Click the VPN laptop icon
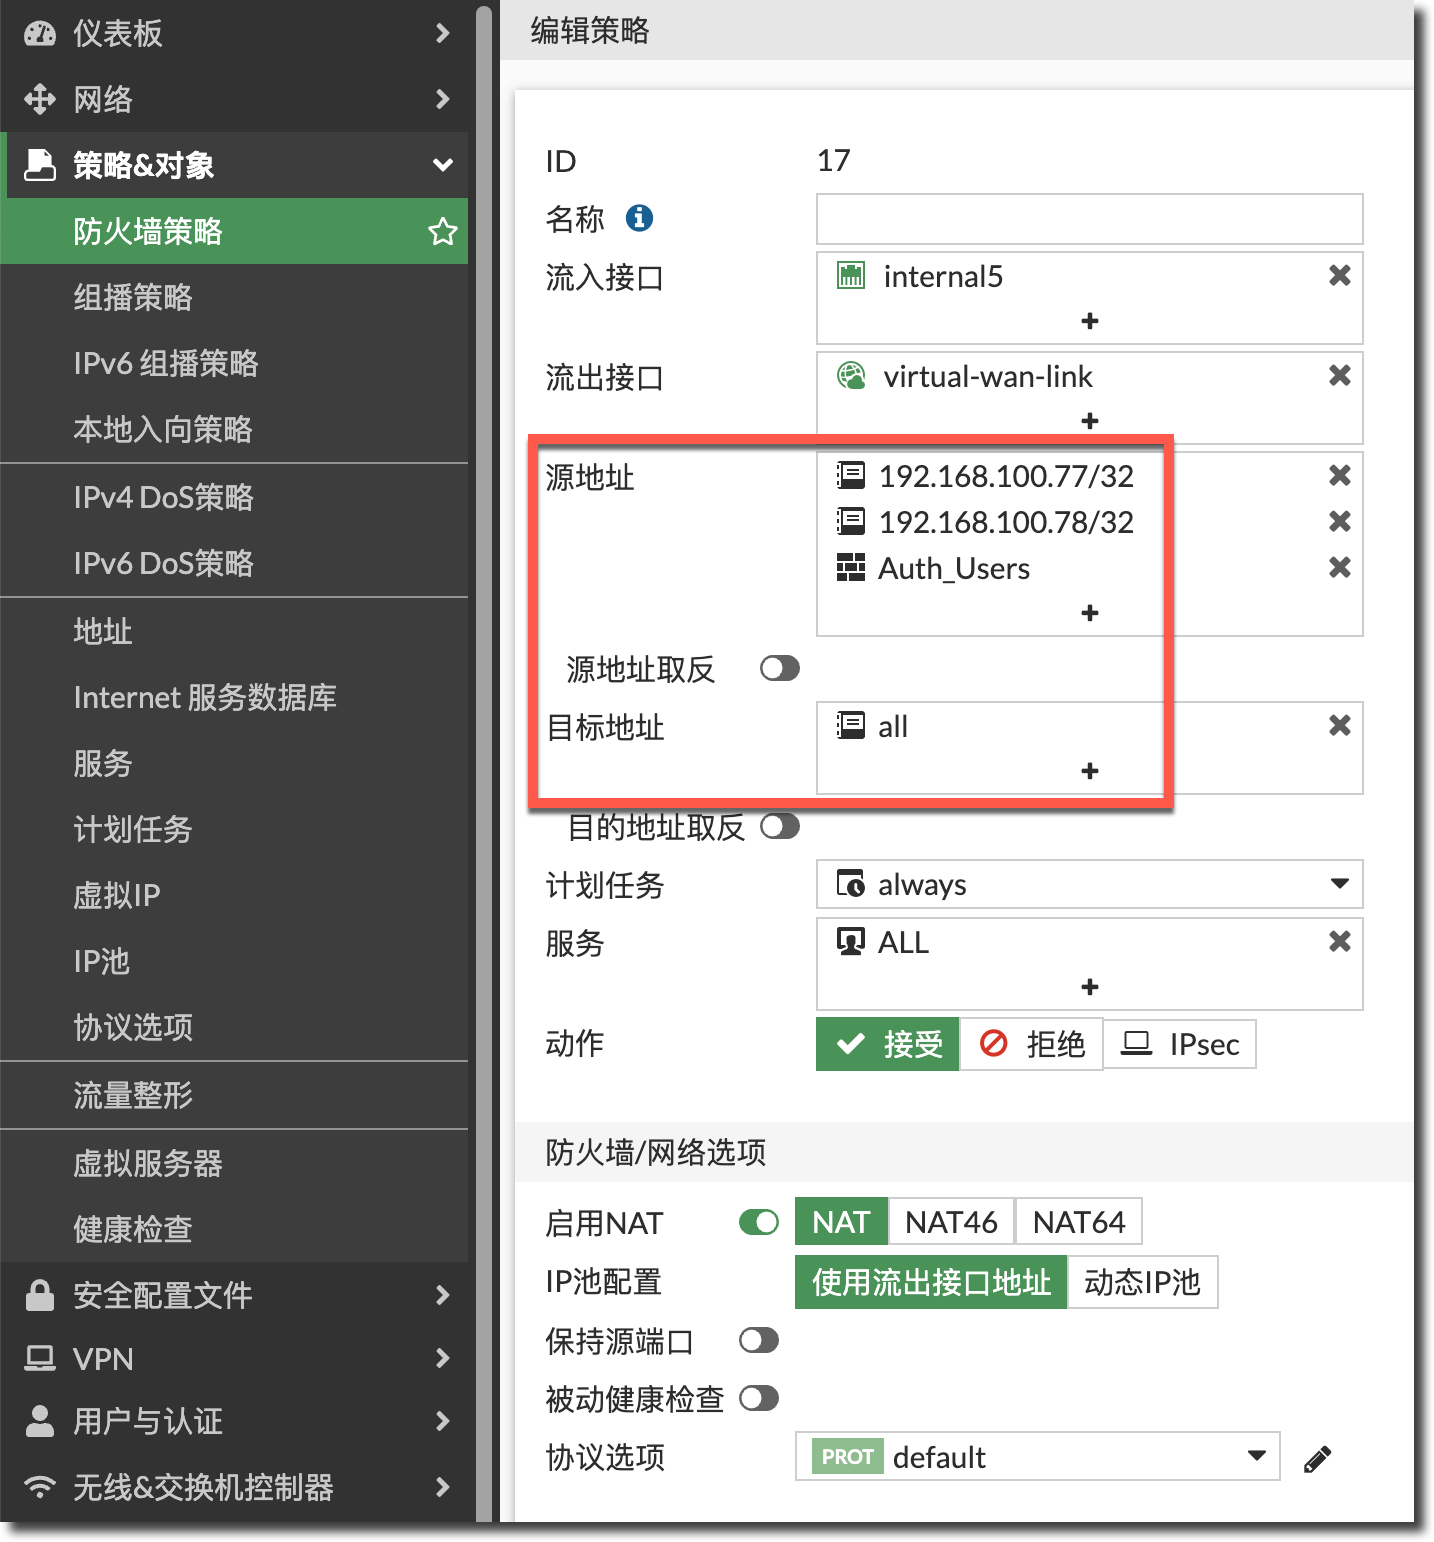 click(x=40, y=1358)
